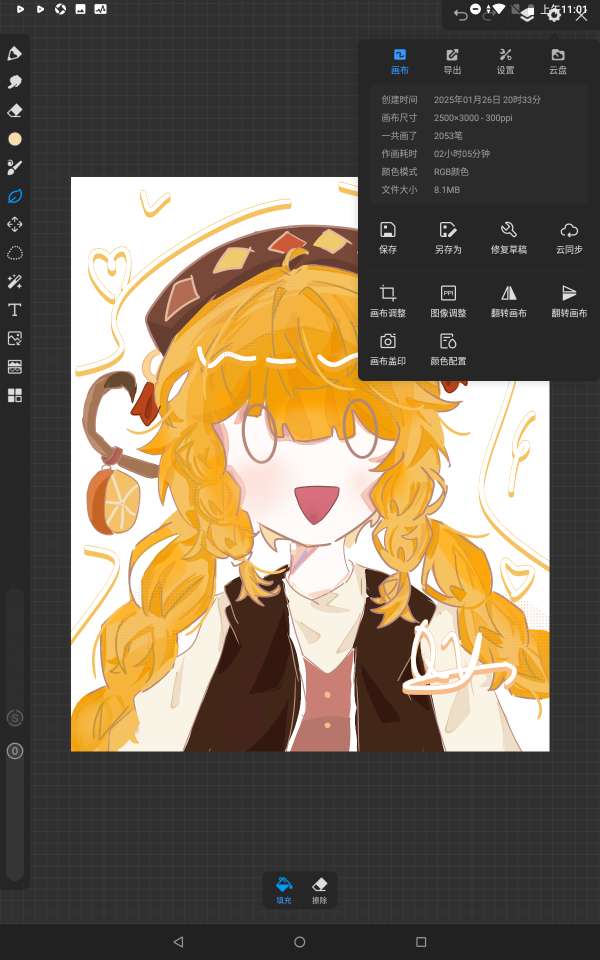Open the layers panel icon
This screenshot has height=960, width=600.
(x=527, y=13)
